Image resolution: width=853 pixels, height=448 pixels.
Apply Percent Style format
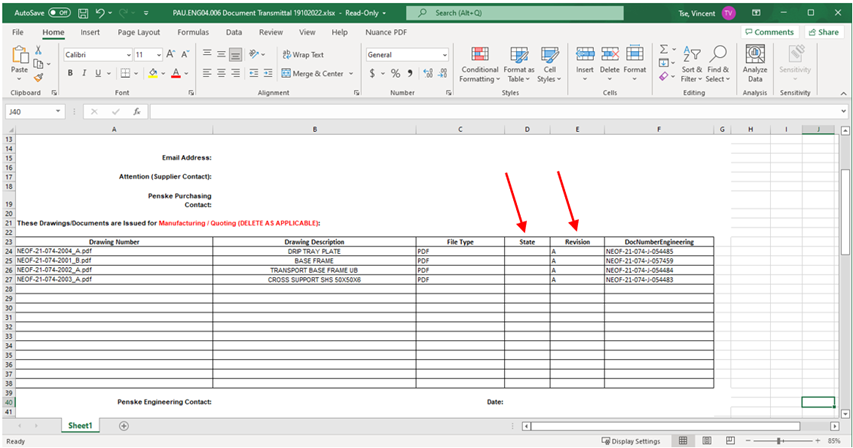pyautogui.click(x=395, y=73)
